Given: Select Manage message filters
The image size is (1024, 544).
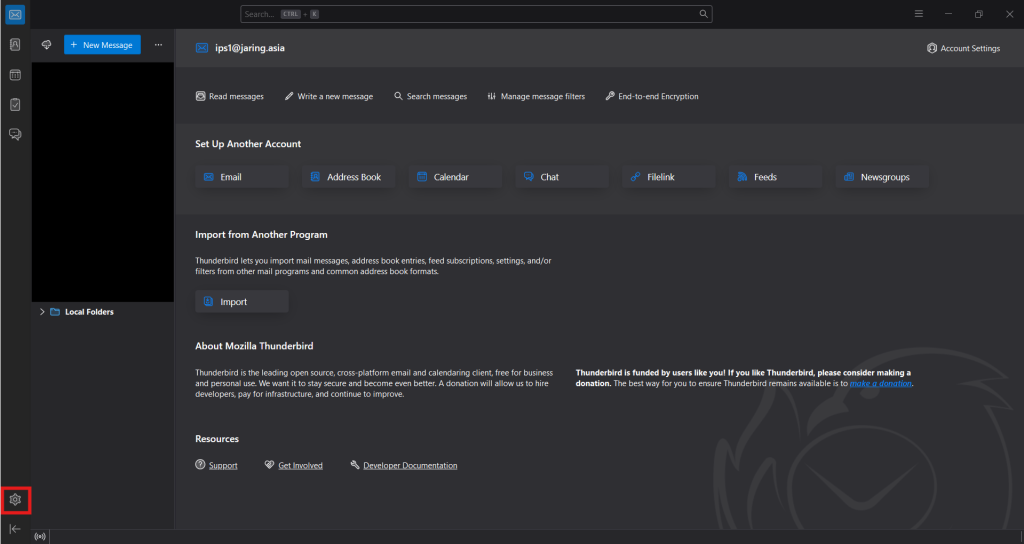Looking at the screenshot, I should pyautogui.click(x=536, y=97).
